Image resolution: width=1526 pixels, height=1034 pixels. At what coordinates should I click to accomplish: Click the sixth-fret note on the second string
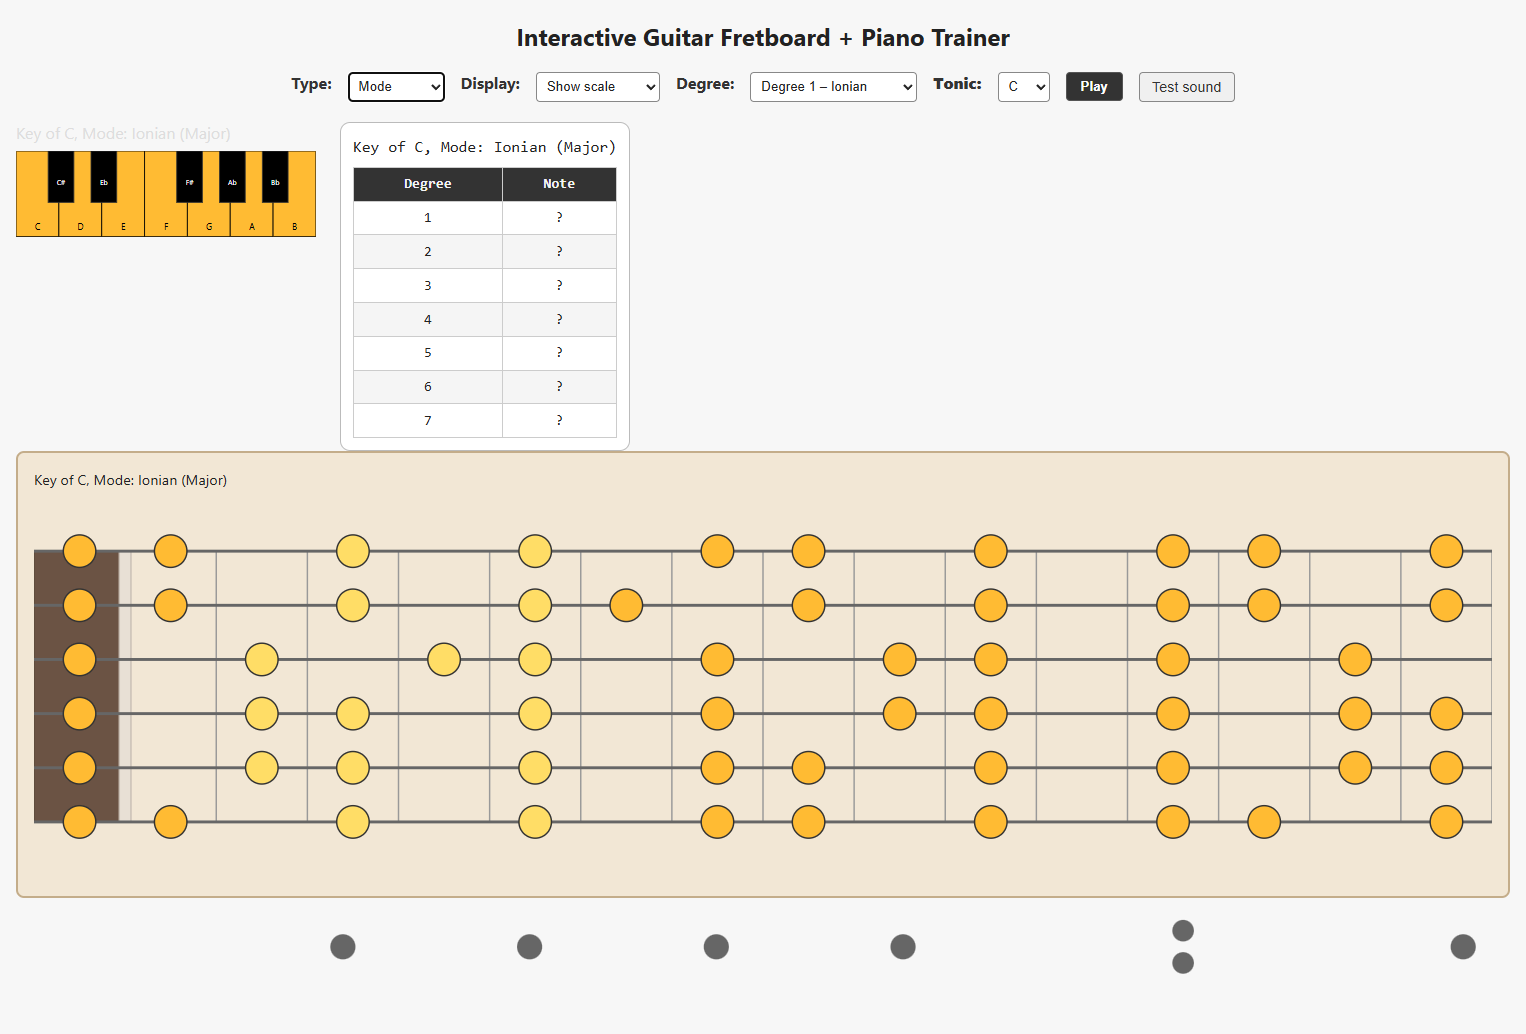coord(626,605)
